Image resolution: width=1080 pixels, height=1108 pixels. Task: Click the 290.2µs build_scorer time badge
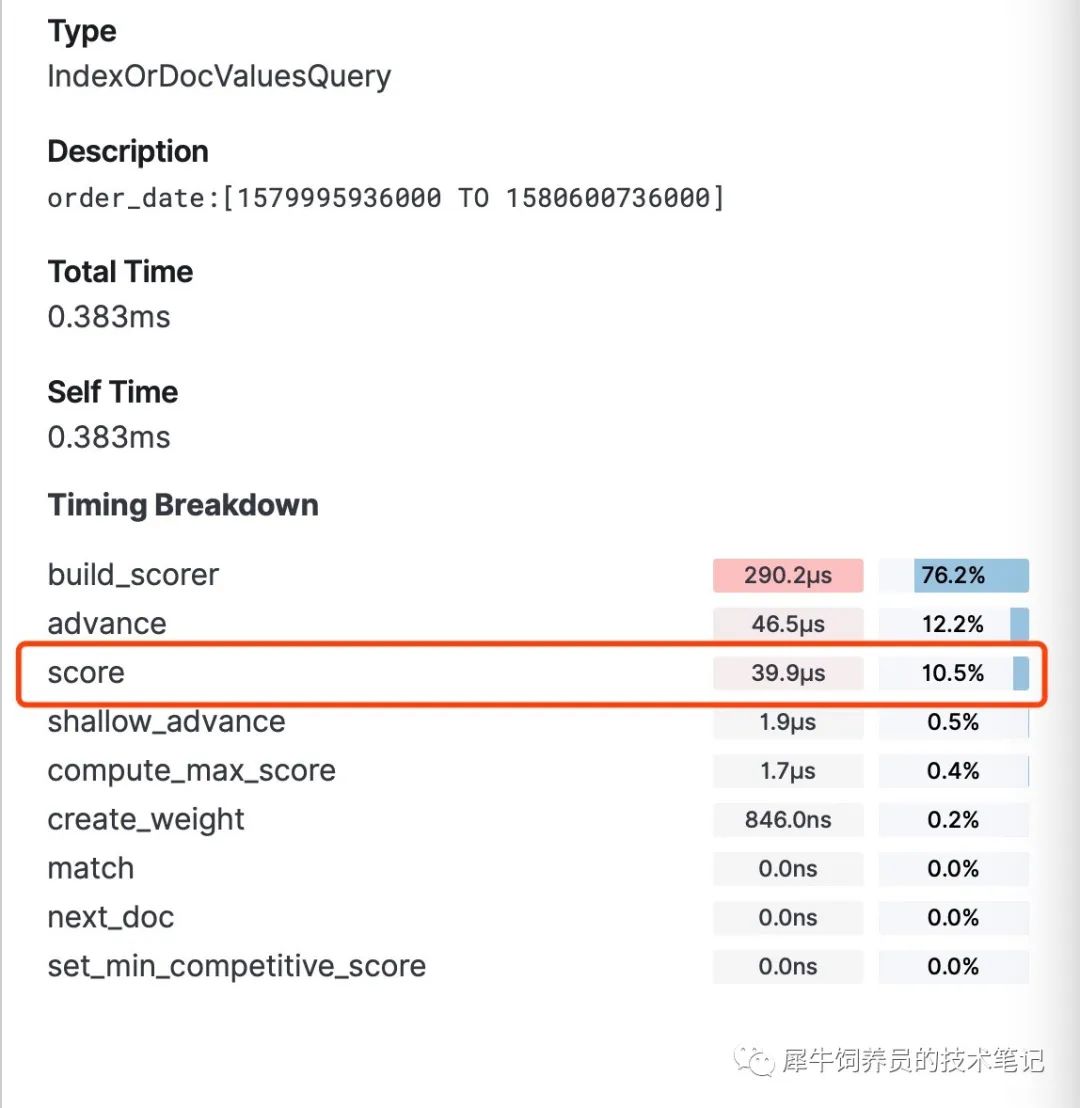[x=788, y=575]
